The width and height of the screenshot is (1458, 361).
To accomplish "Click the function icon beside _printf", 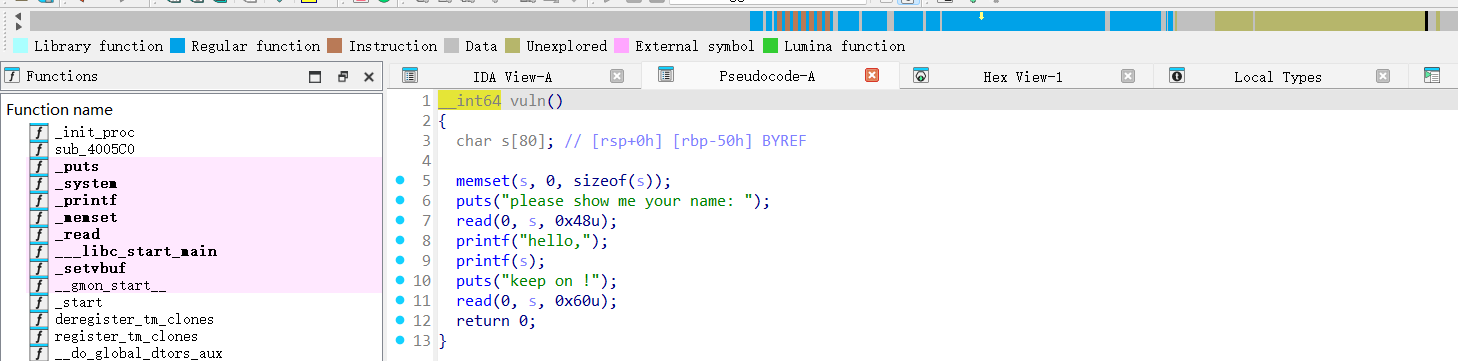I will coord(39,200).
